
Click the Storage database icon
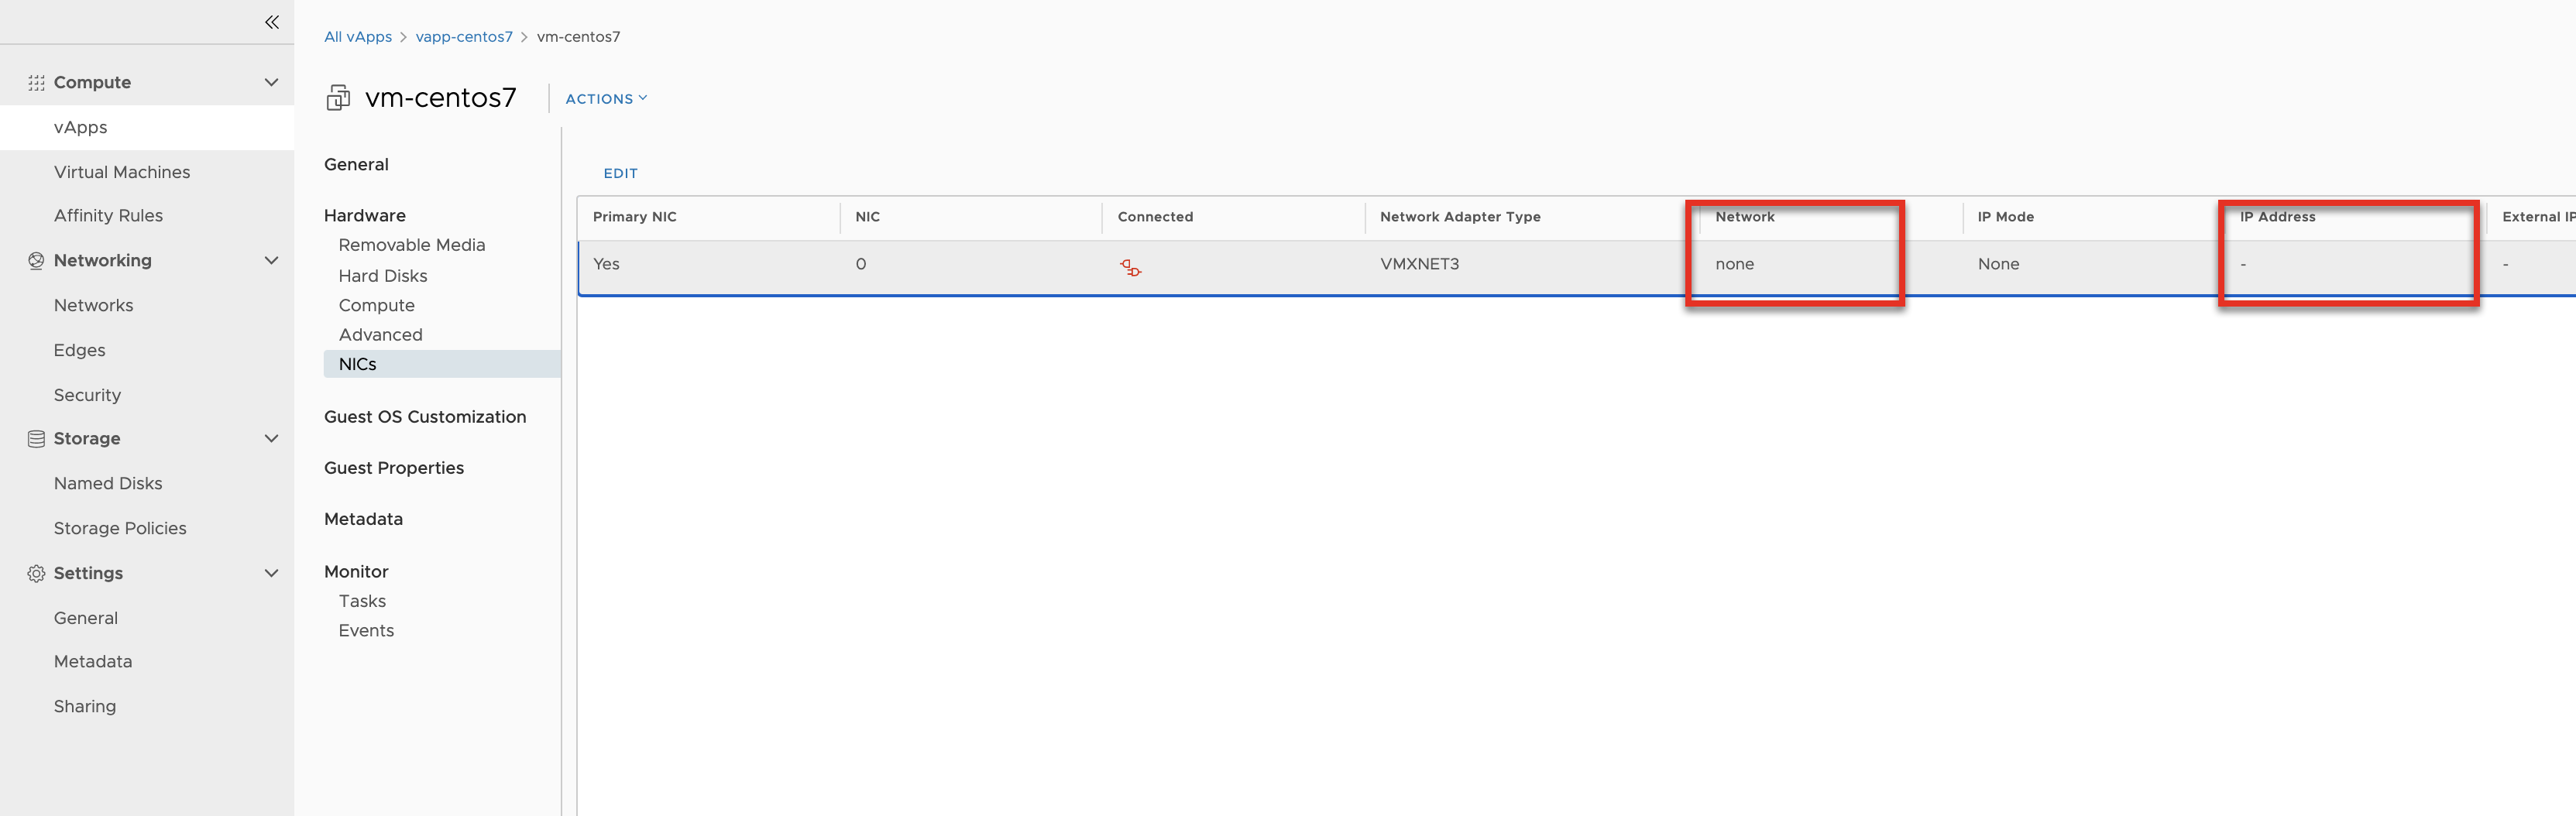pos(36,439)
